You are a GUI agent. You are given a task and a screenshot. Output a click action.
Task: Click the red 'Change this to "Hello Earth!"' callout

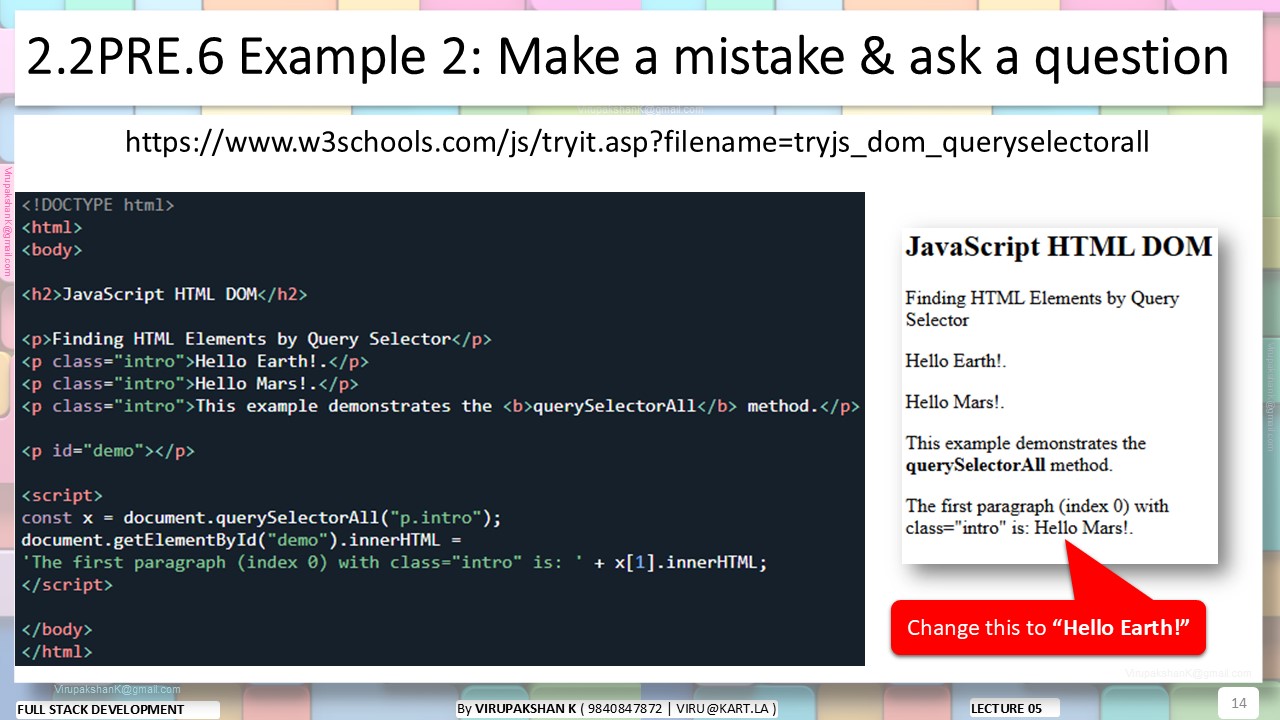coord(1048,628)
